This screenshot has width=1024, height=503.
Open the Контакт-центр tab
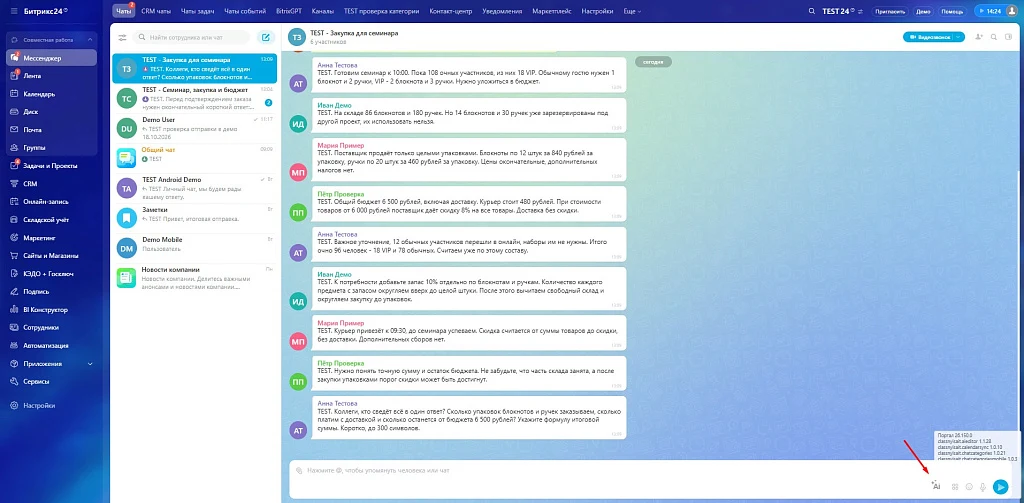click(452, 11)
